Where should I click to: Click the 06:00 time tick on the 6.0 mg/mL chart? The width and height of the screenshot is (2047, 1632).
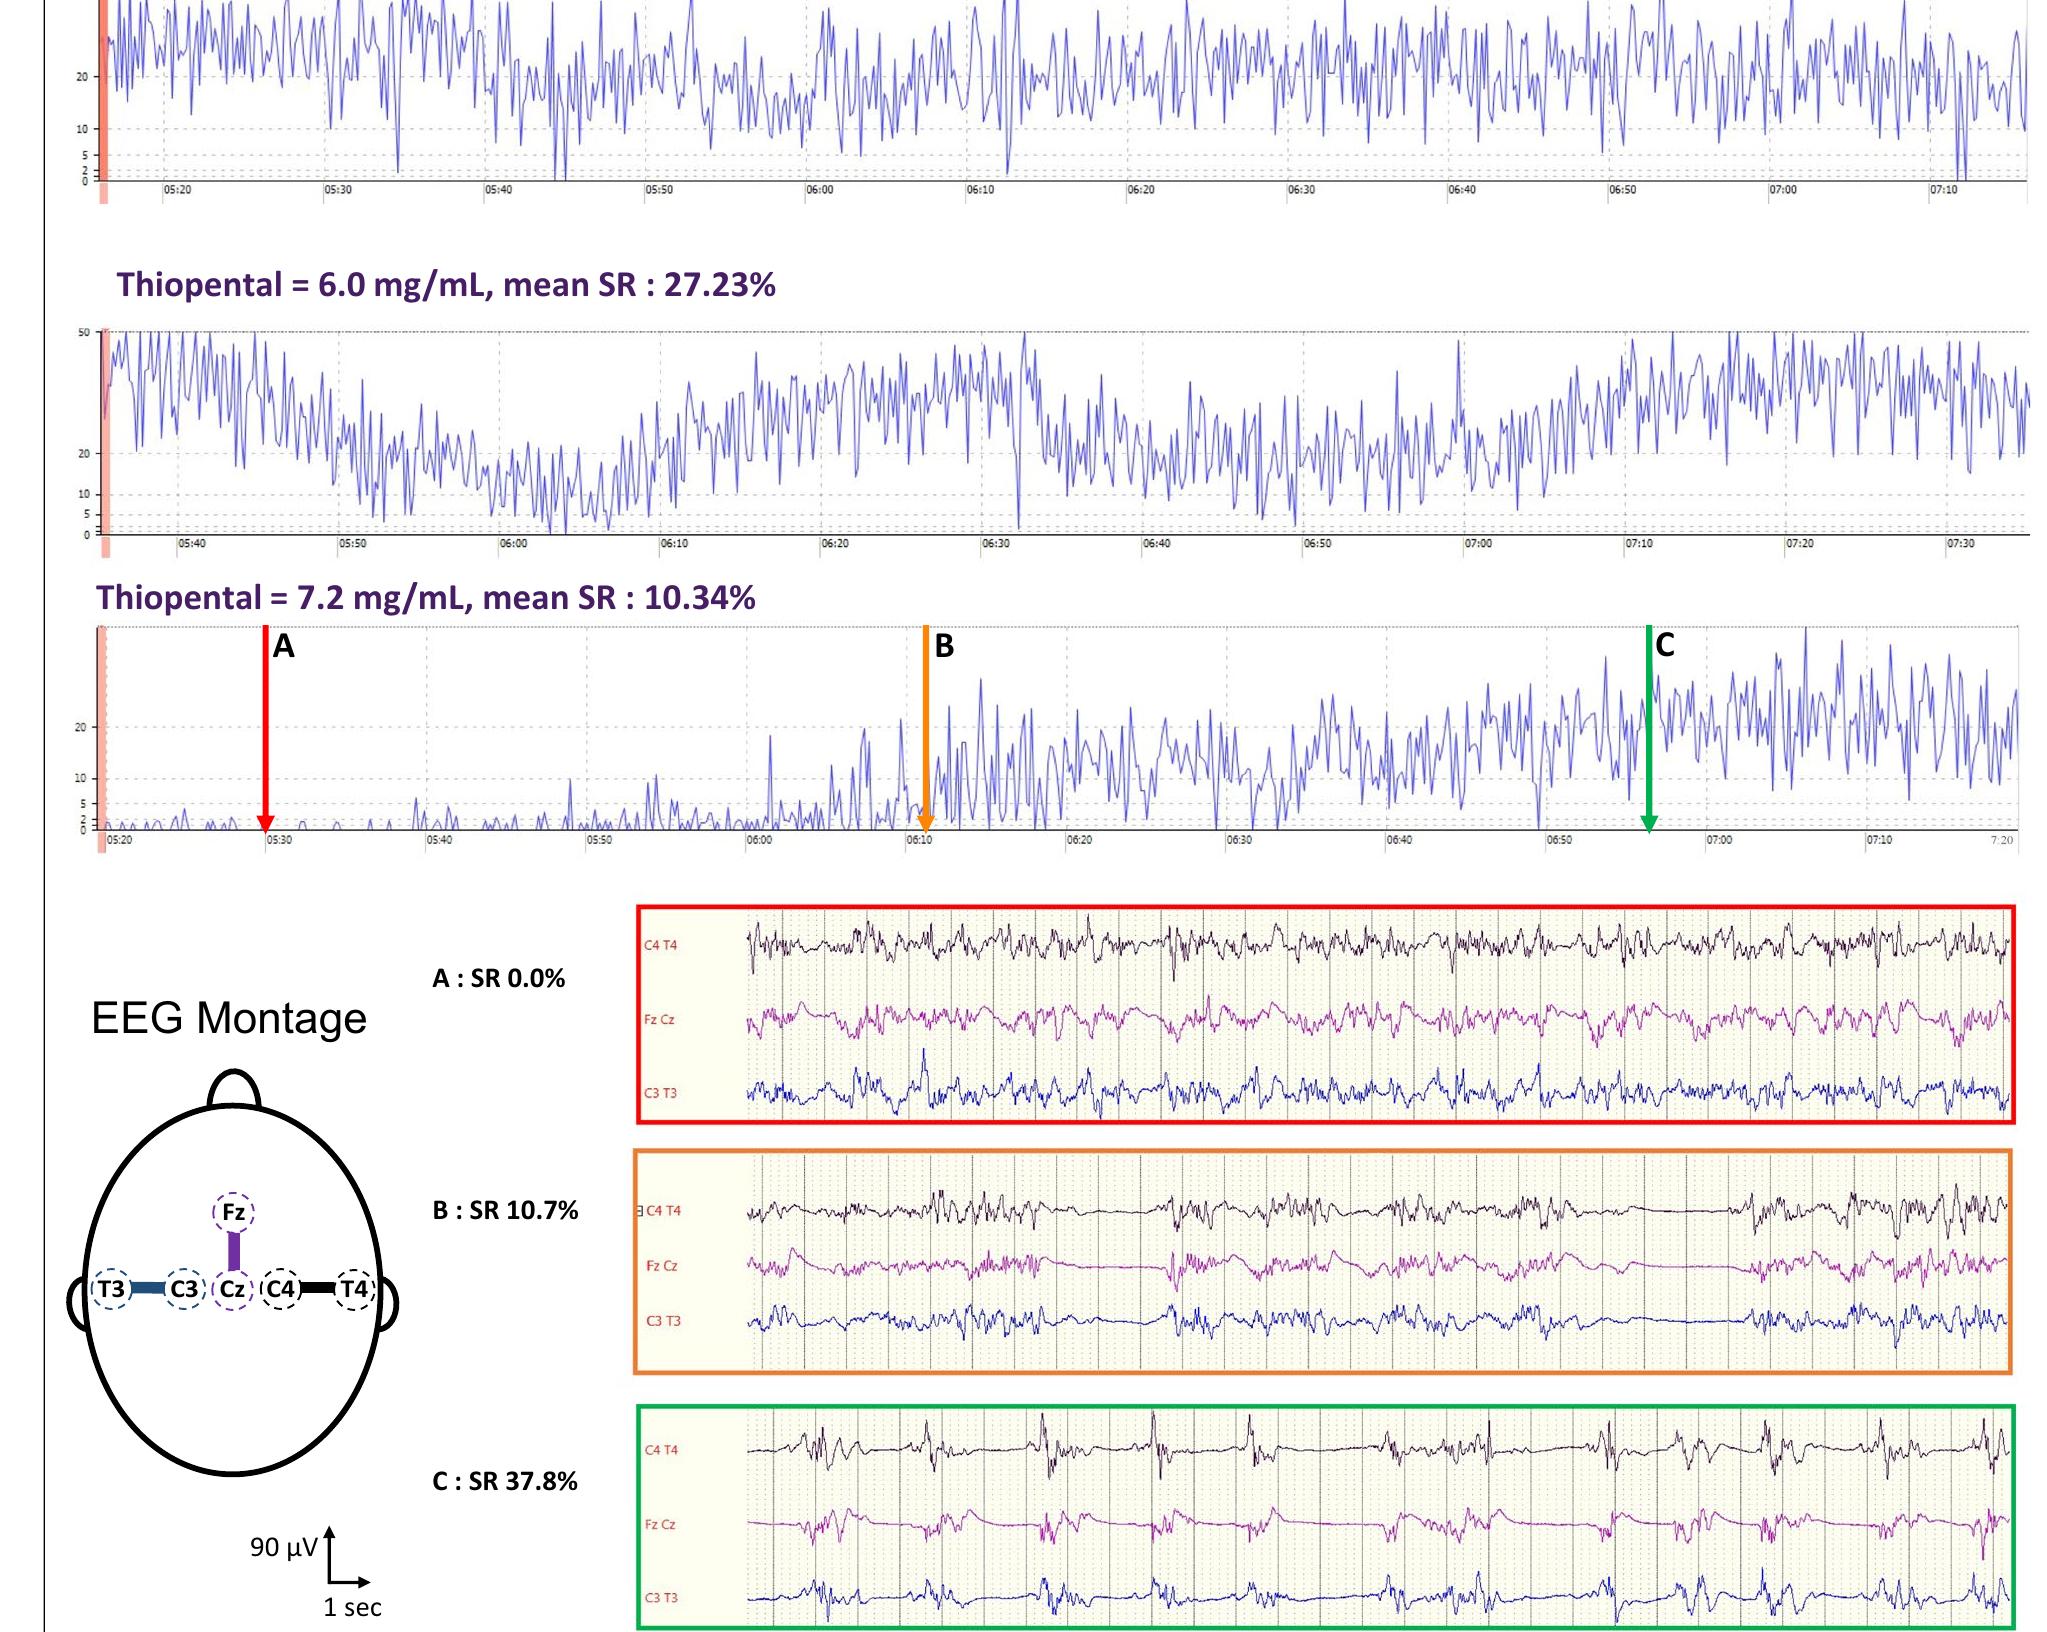point(513,544)
